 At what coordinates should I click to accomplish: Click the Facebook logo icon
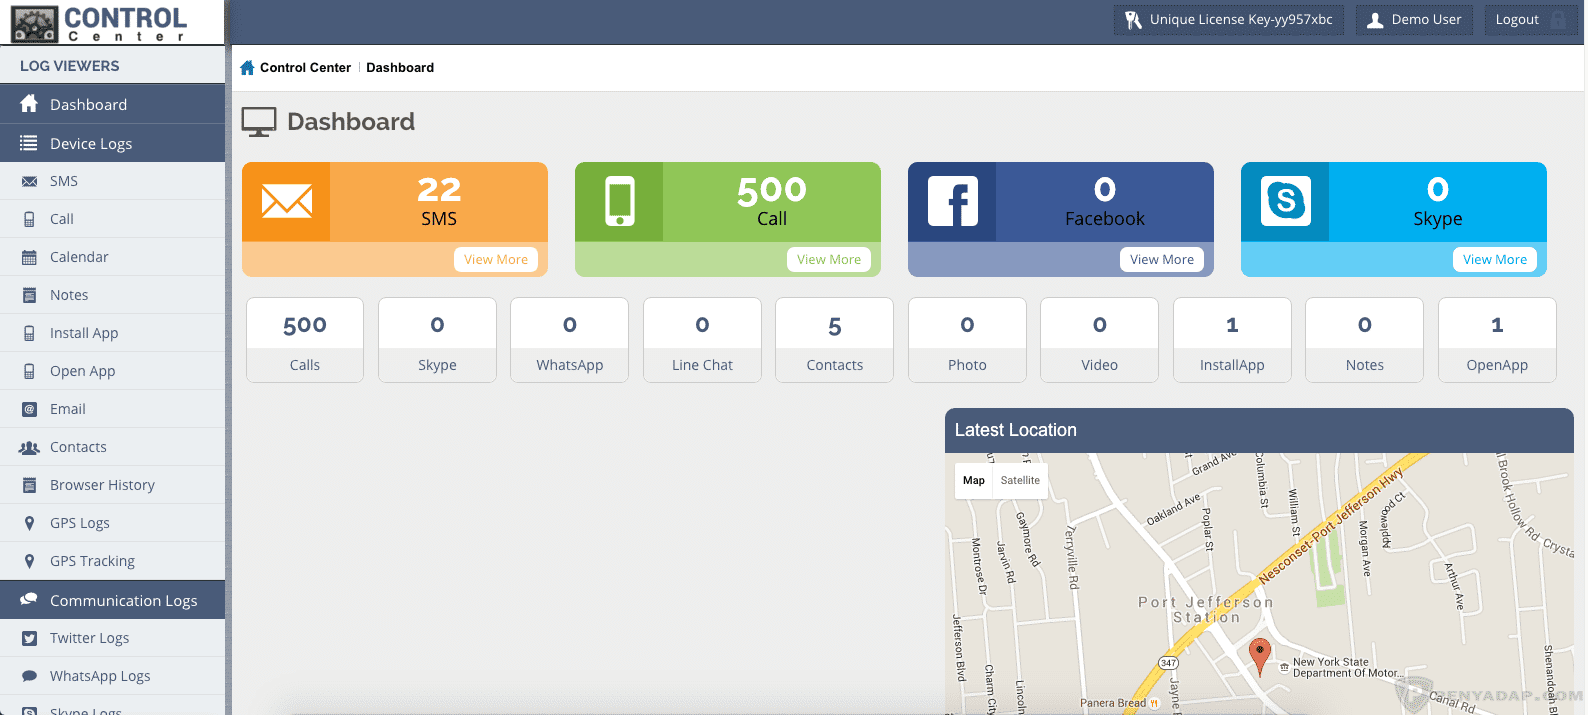click(952, 201)
